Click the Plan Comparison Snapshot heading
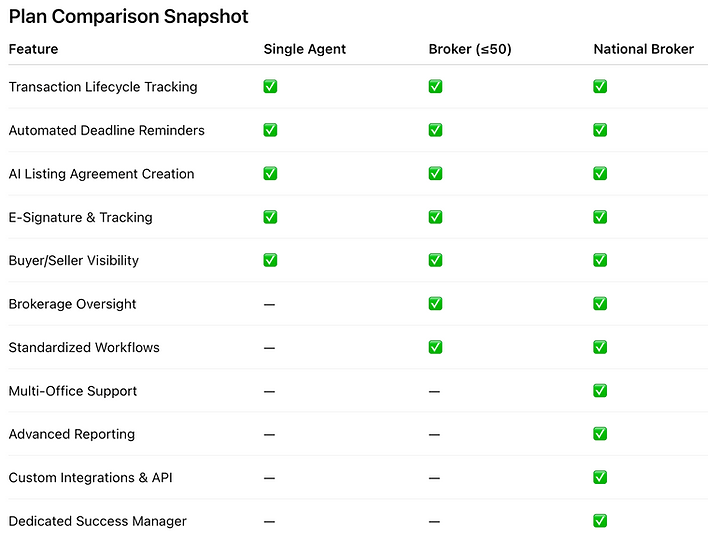Screen dimensions: 708x553 (129, 17)
